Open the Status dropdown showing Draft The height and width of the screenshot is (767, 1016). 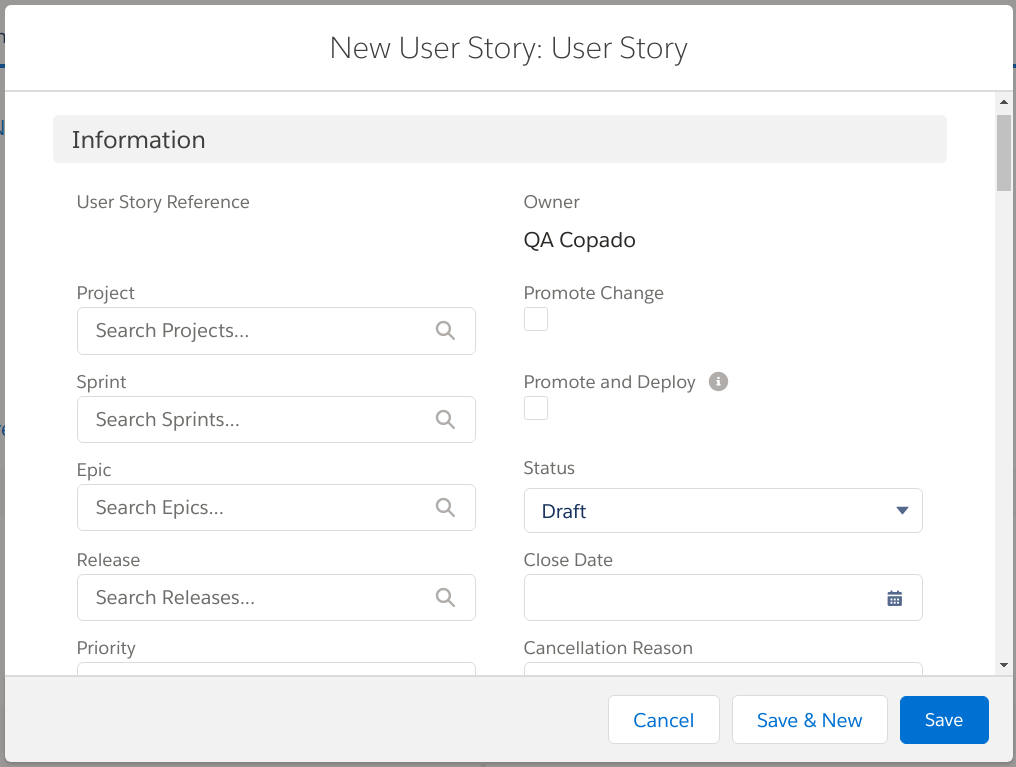pos(722,511)
